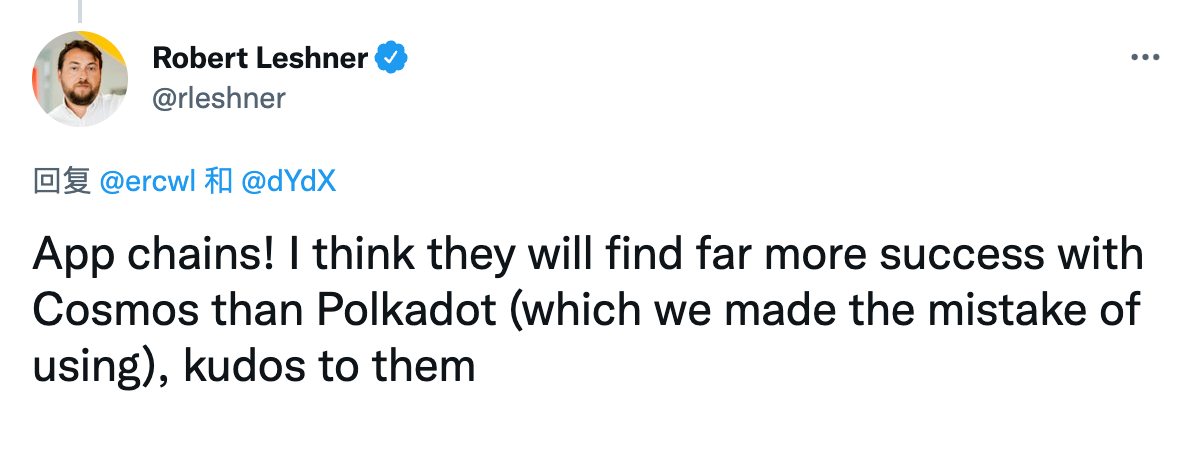
Task: Click the blue verified checkmark badge
Action: coord(392,58)
